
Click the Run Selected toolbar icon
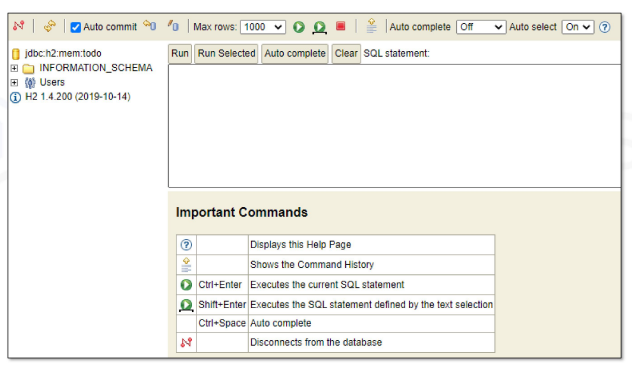tap(320, 27)
